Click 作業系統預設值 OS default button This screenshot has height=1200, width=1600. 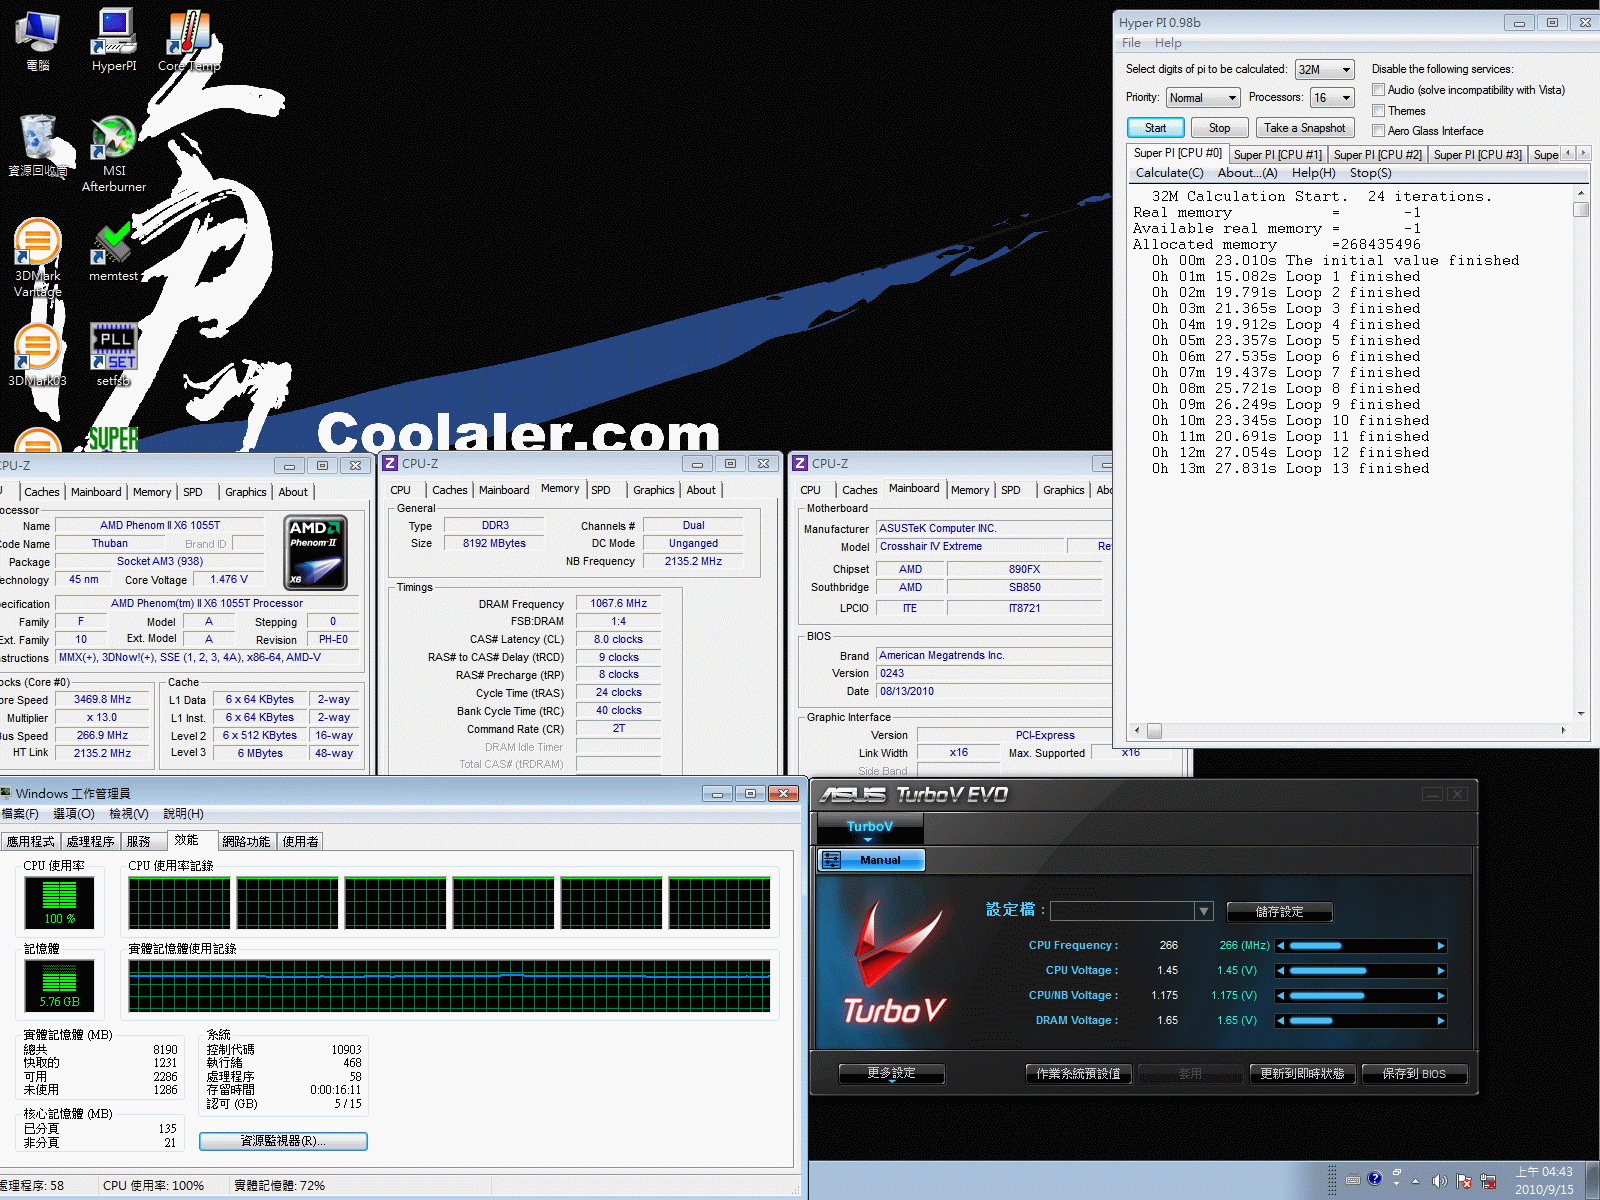1078,1074
